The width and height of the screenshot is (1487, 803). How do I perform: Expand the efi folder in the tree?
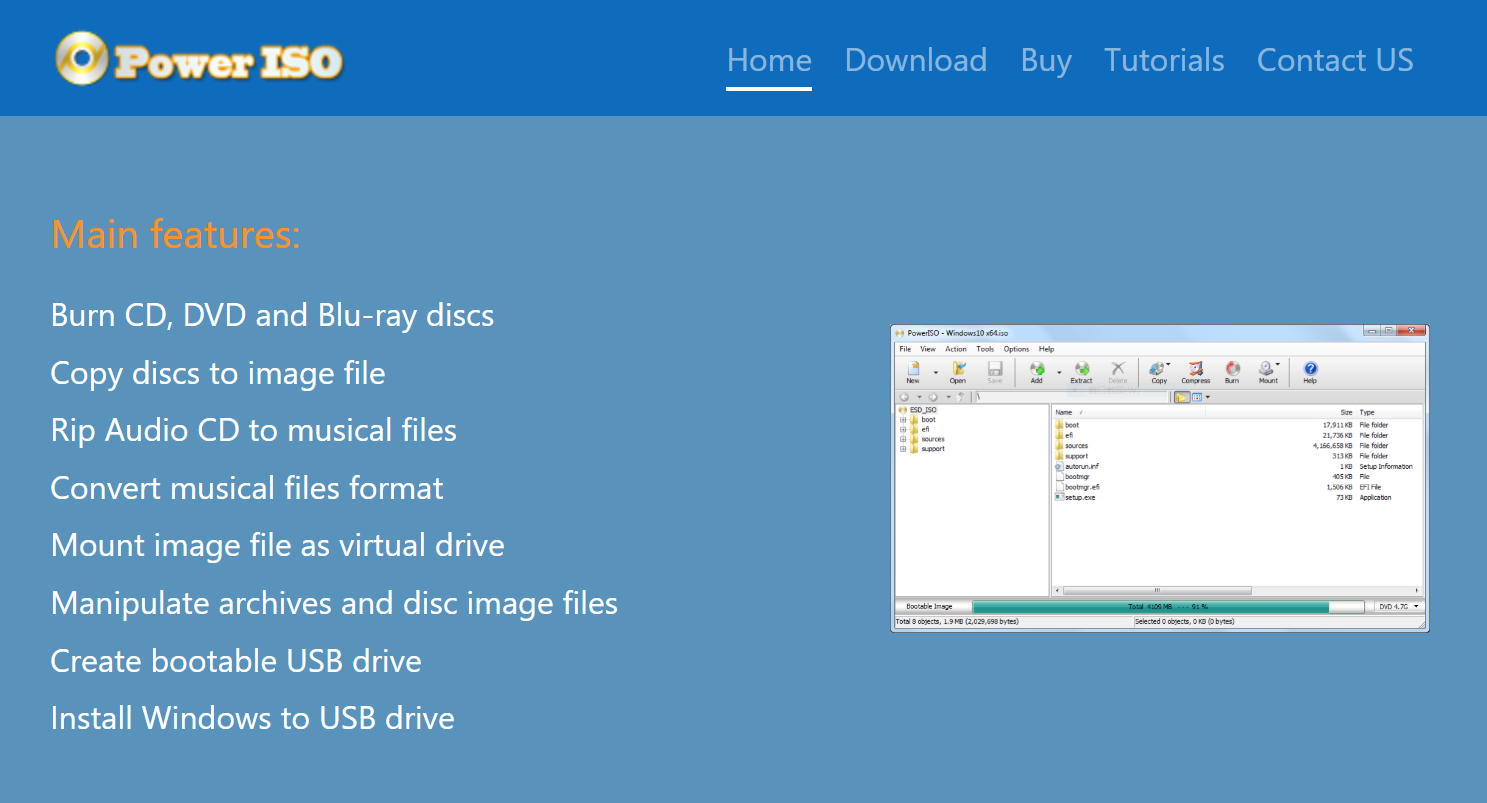903,429
